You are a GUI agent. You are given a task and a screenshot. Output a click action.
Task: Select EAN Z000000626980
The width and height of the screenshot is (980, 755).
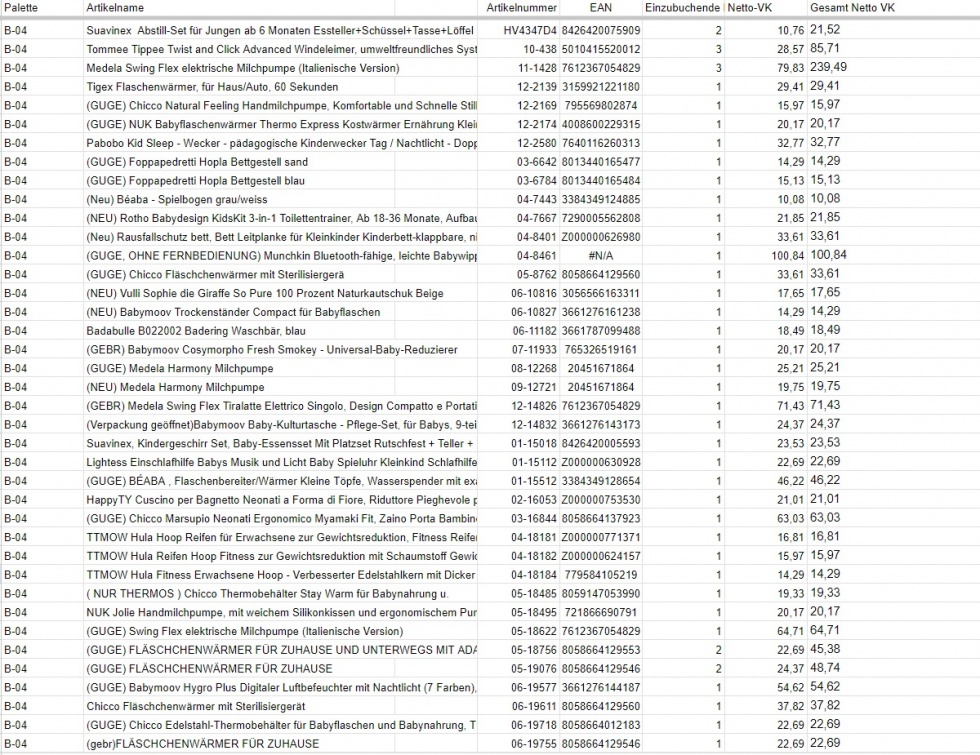coord(601,237)
